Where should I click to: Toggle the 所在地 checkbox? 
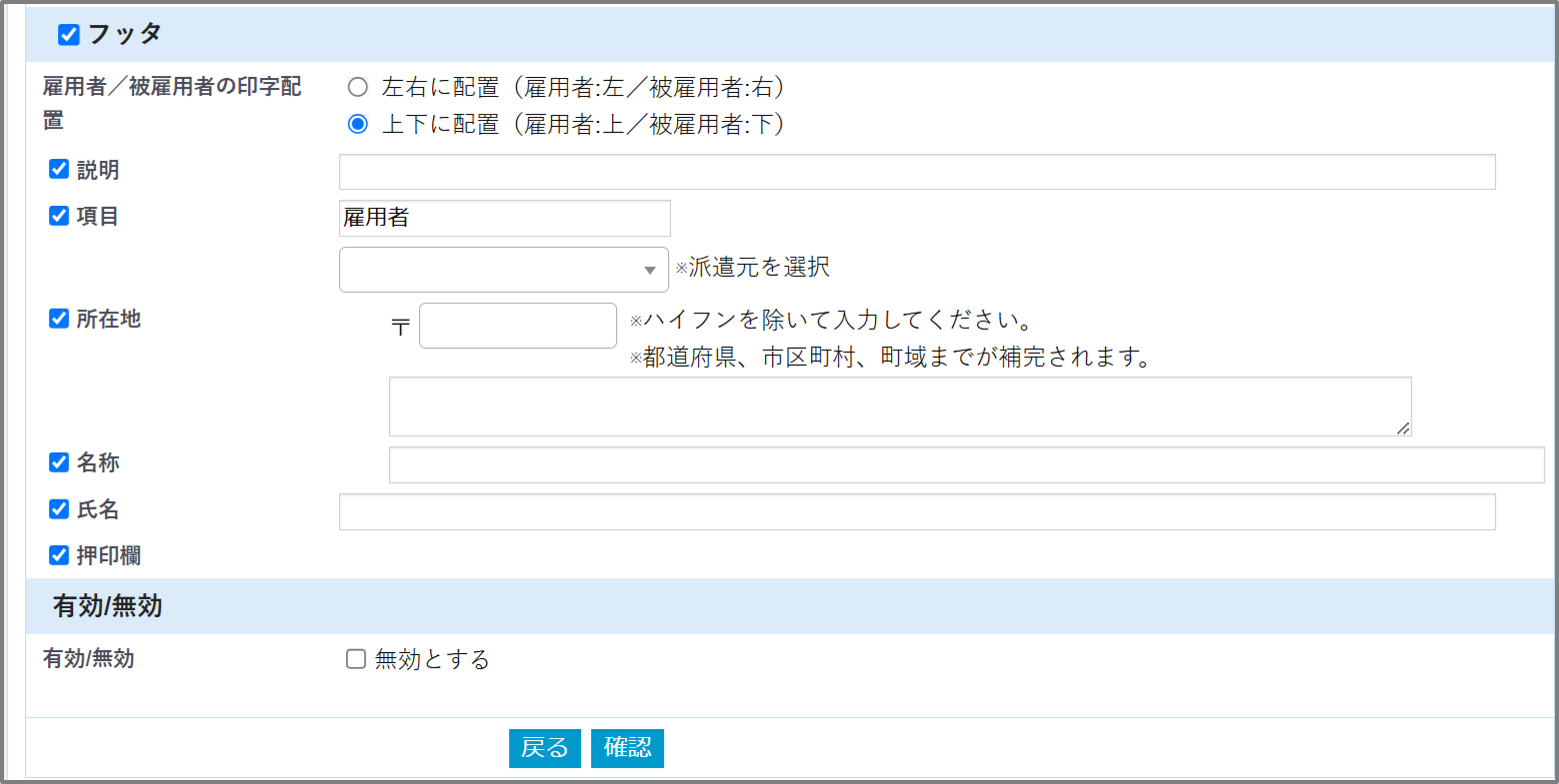click(59, 319)
